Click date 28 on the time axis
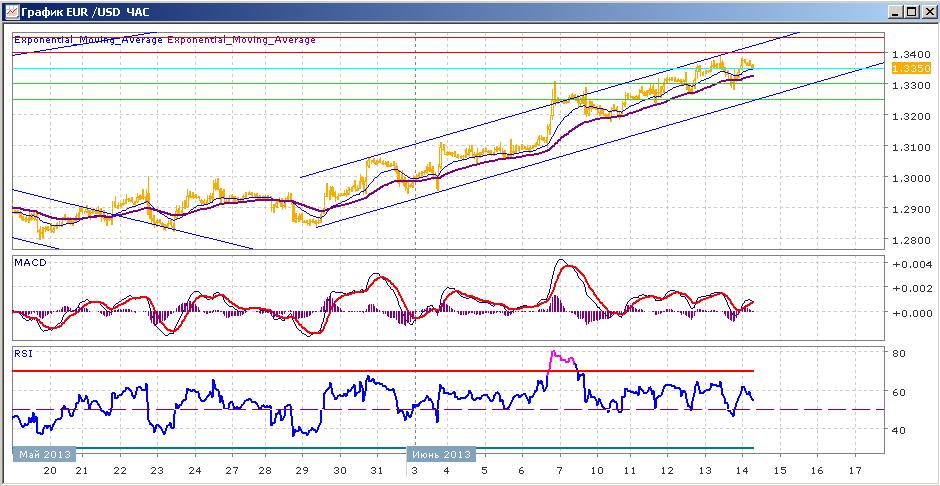Image resolution: width=940 pixels, height=486 pixels. click(x=265, y=470)
